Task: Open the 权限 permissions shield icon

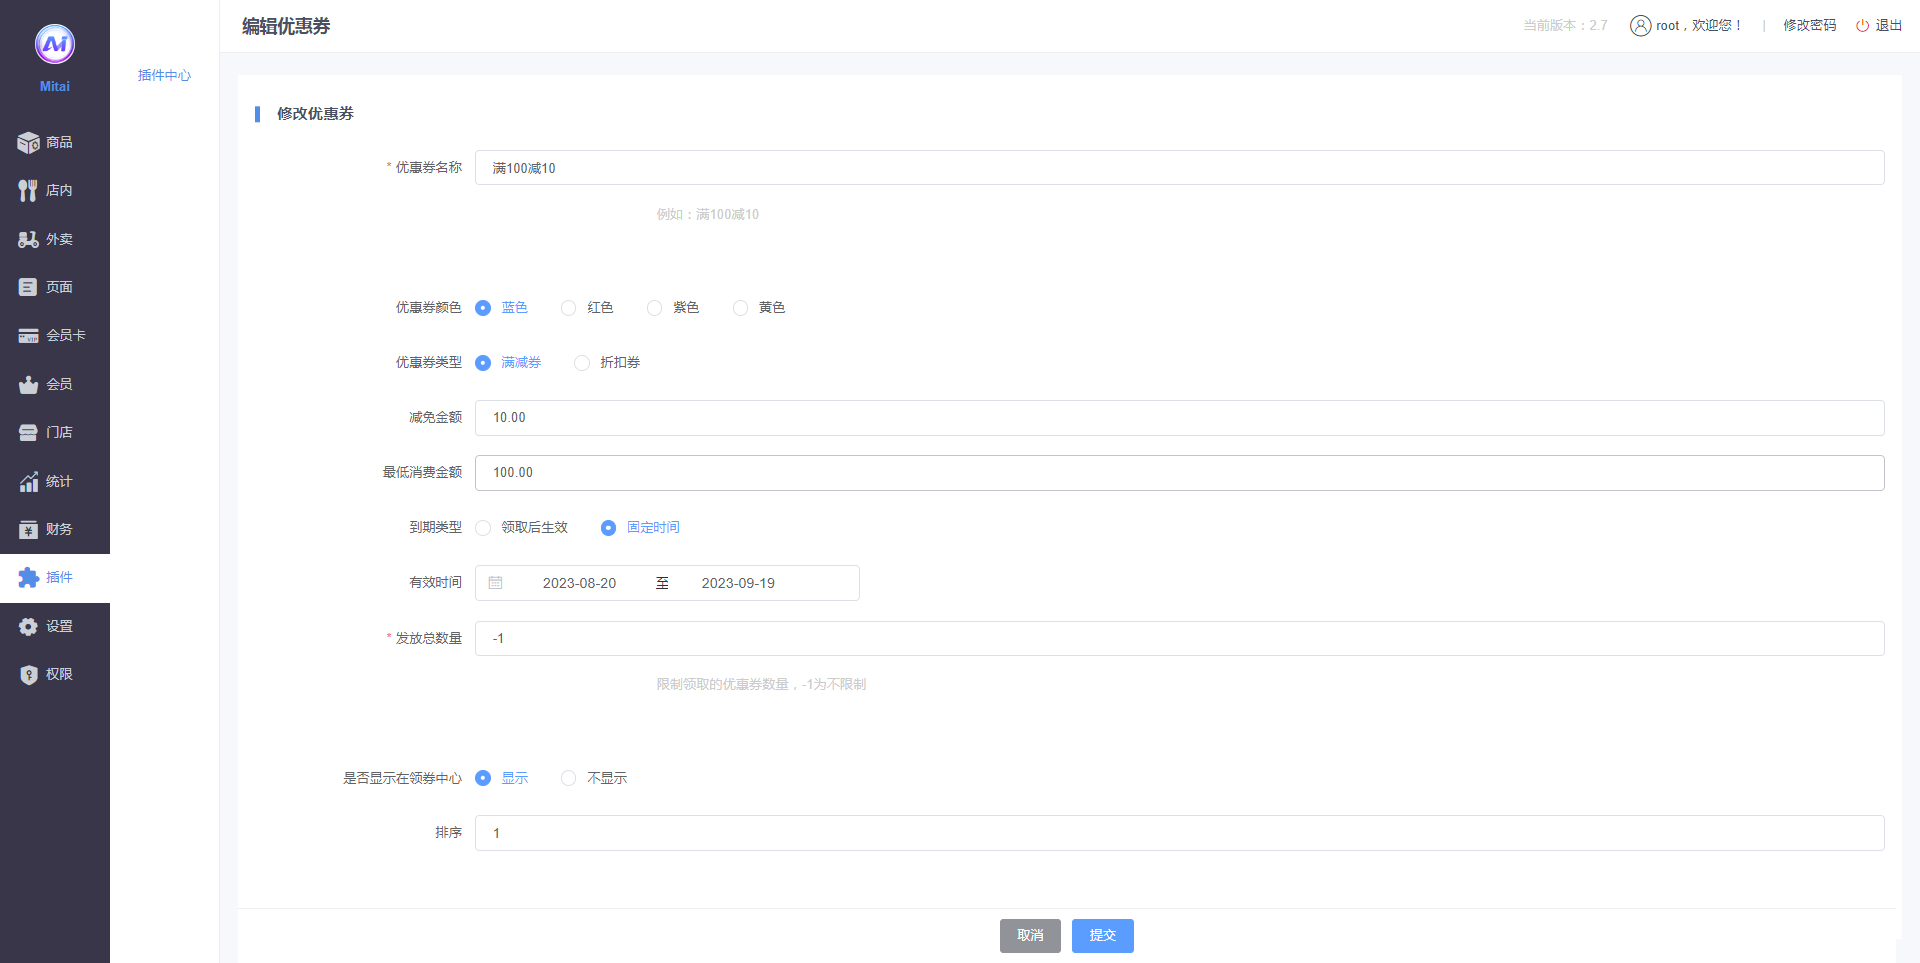Action: coord(28,675)
